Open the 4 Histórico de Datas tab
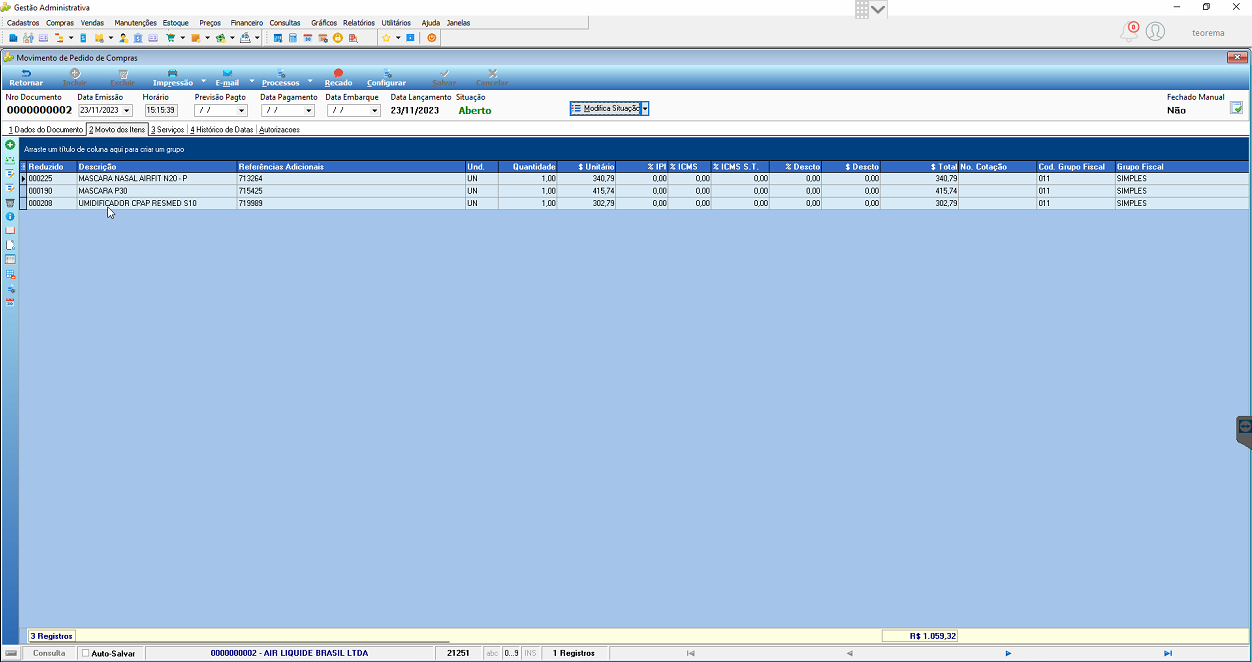Screen dimensions: 1252x662 tap(221, 130)
